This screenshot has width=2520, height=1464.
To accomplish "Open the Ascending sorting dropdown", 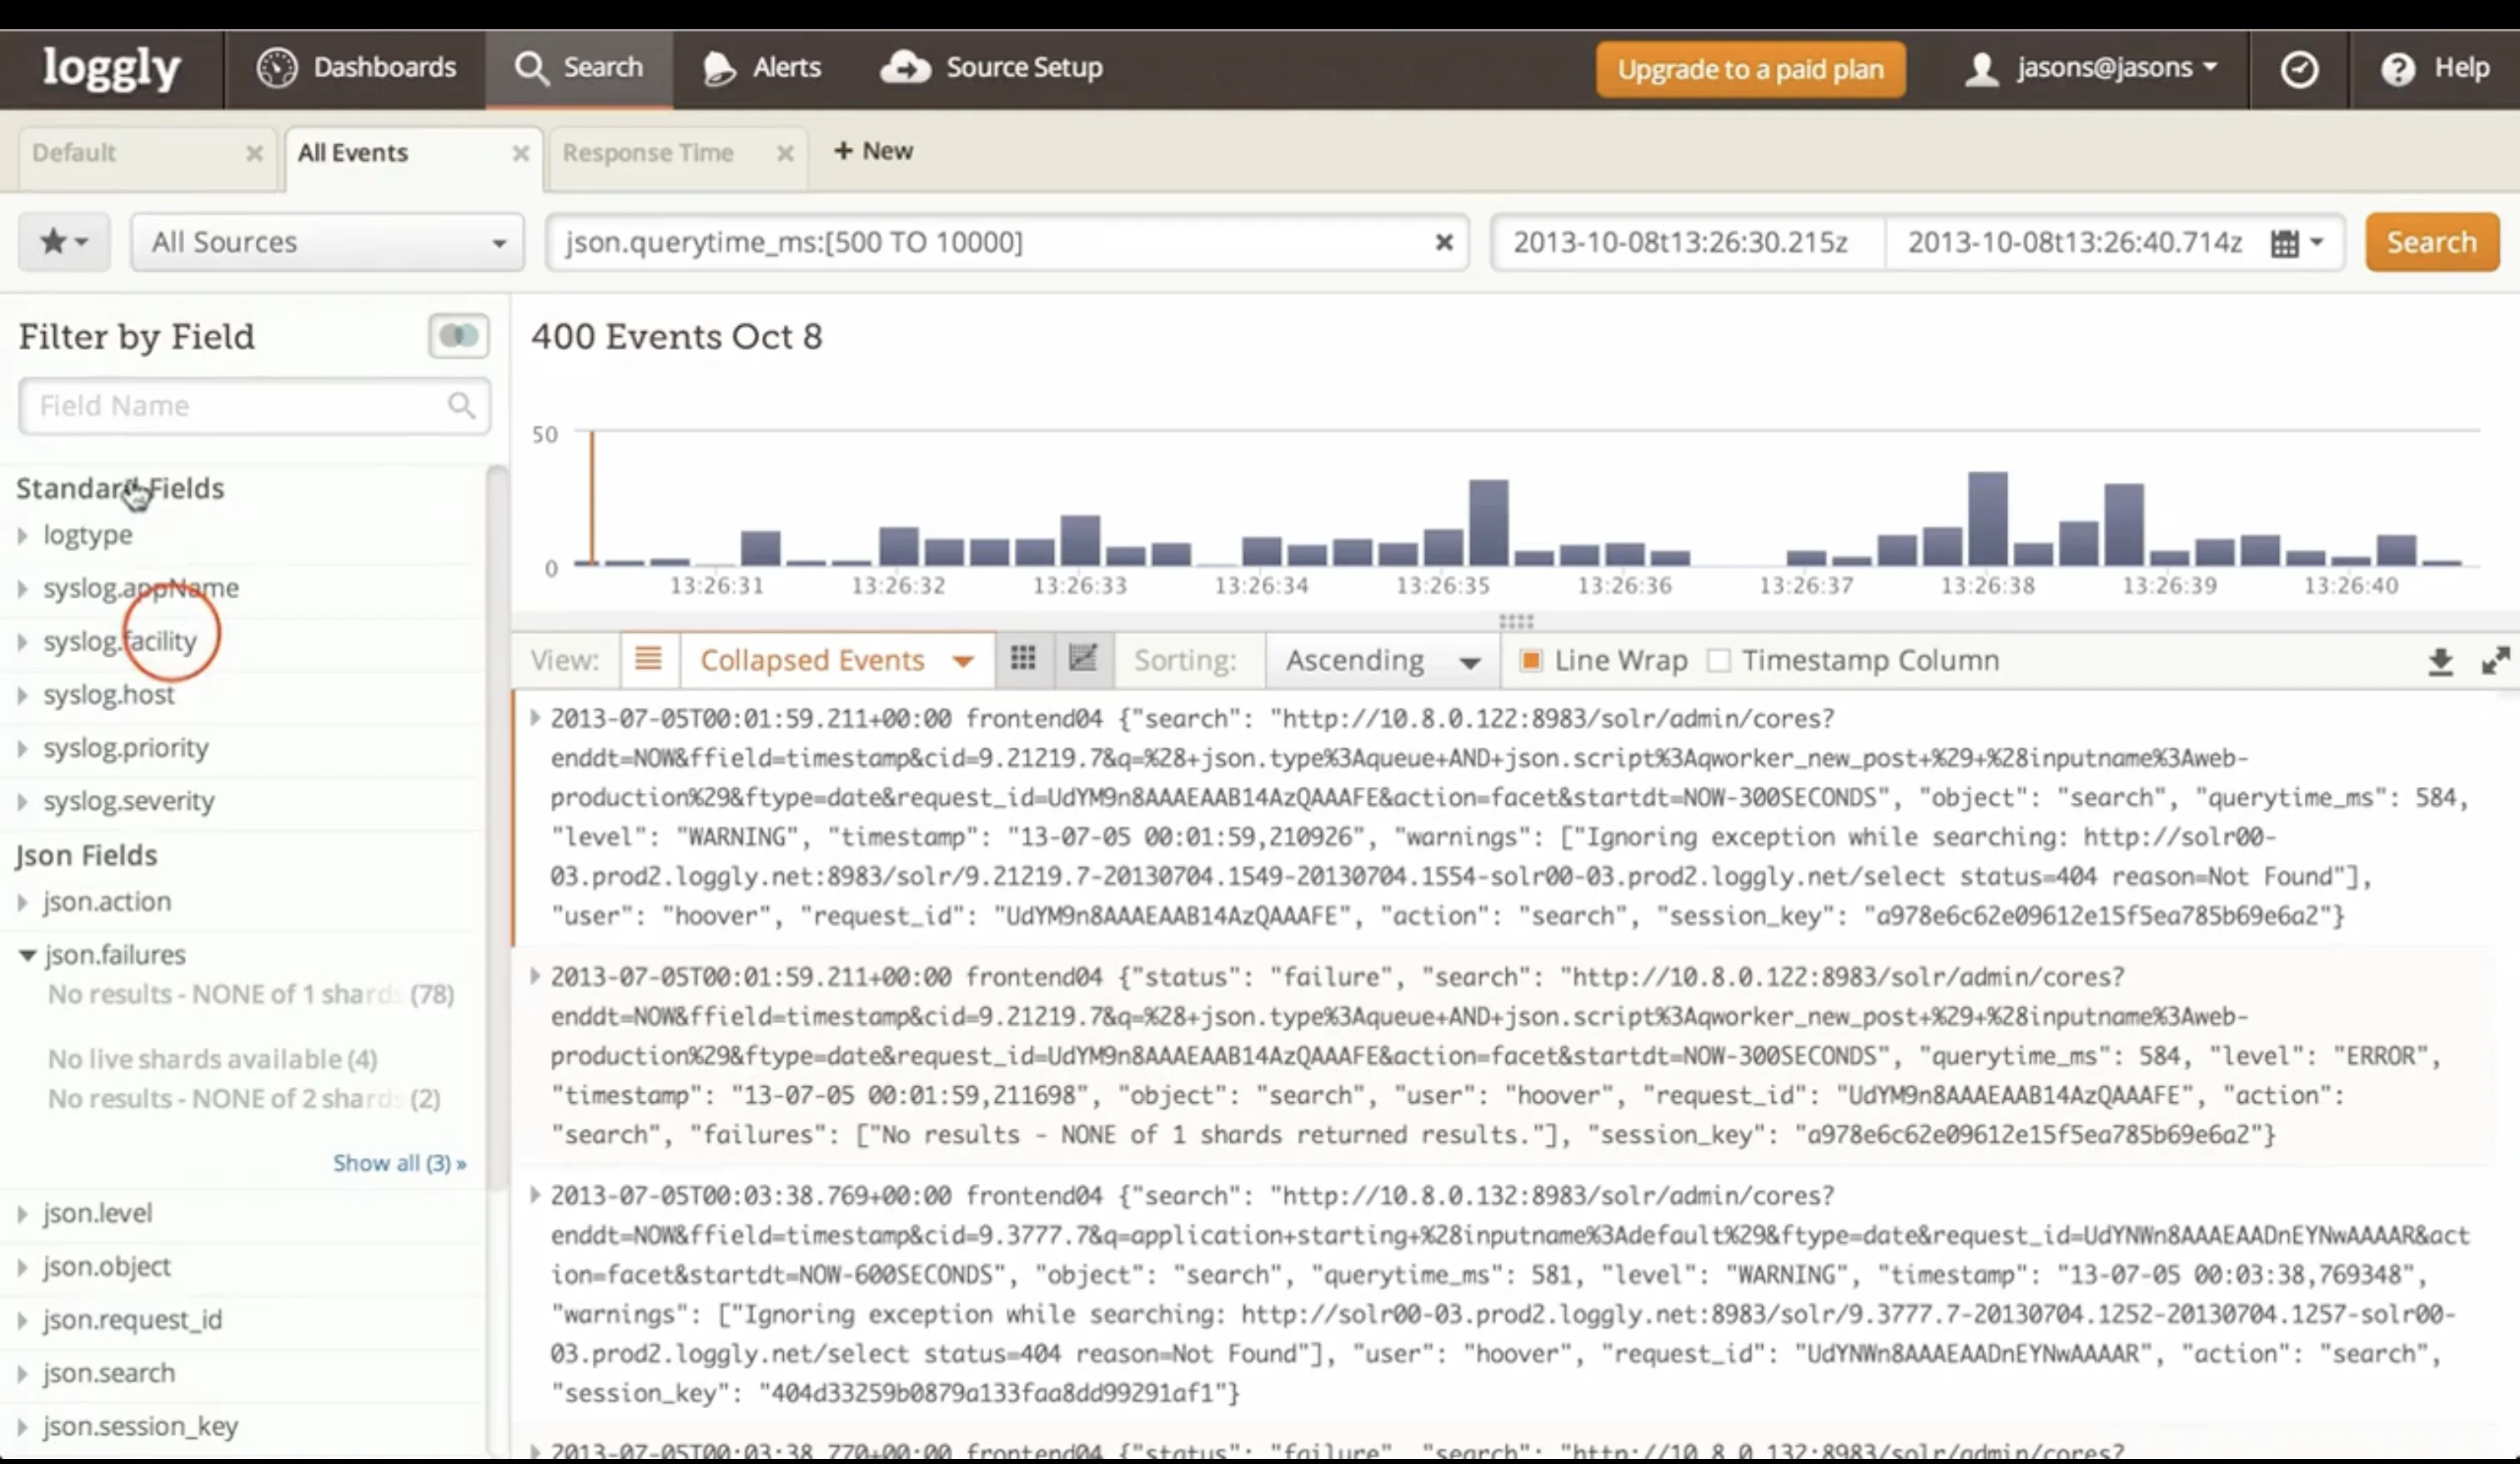I will (x=1381, y=661).
